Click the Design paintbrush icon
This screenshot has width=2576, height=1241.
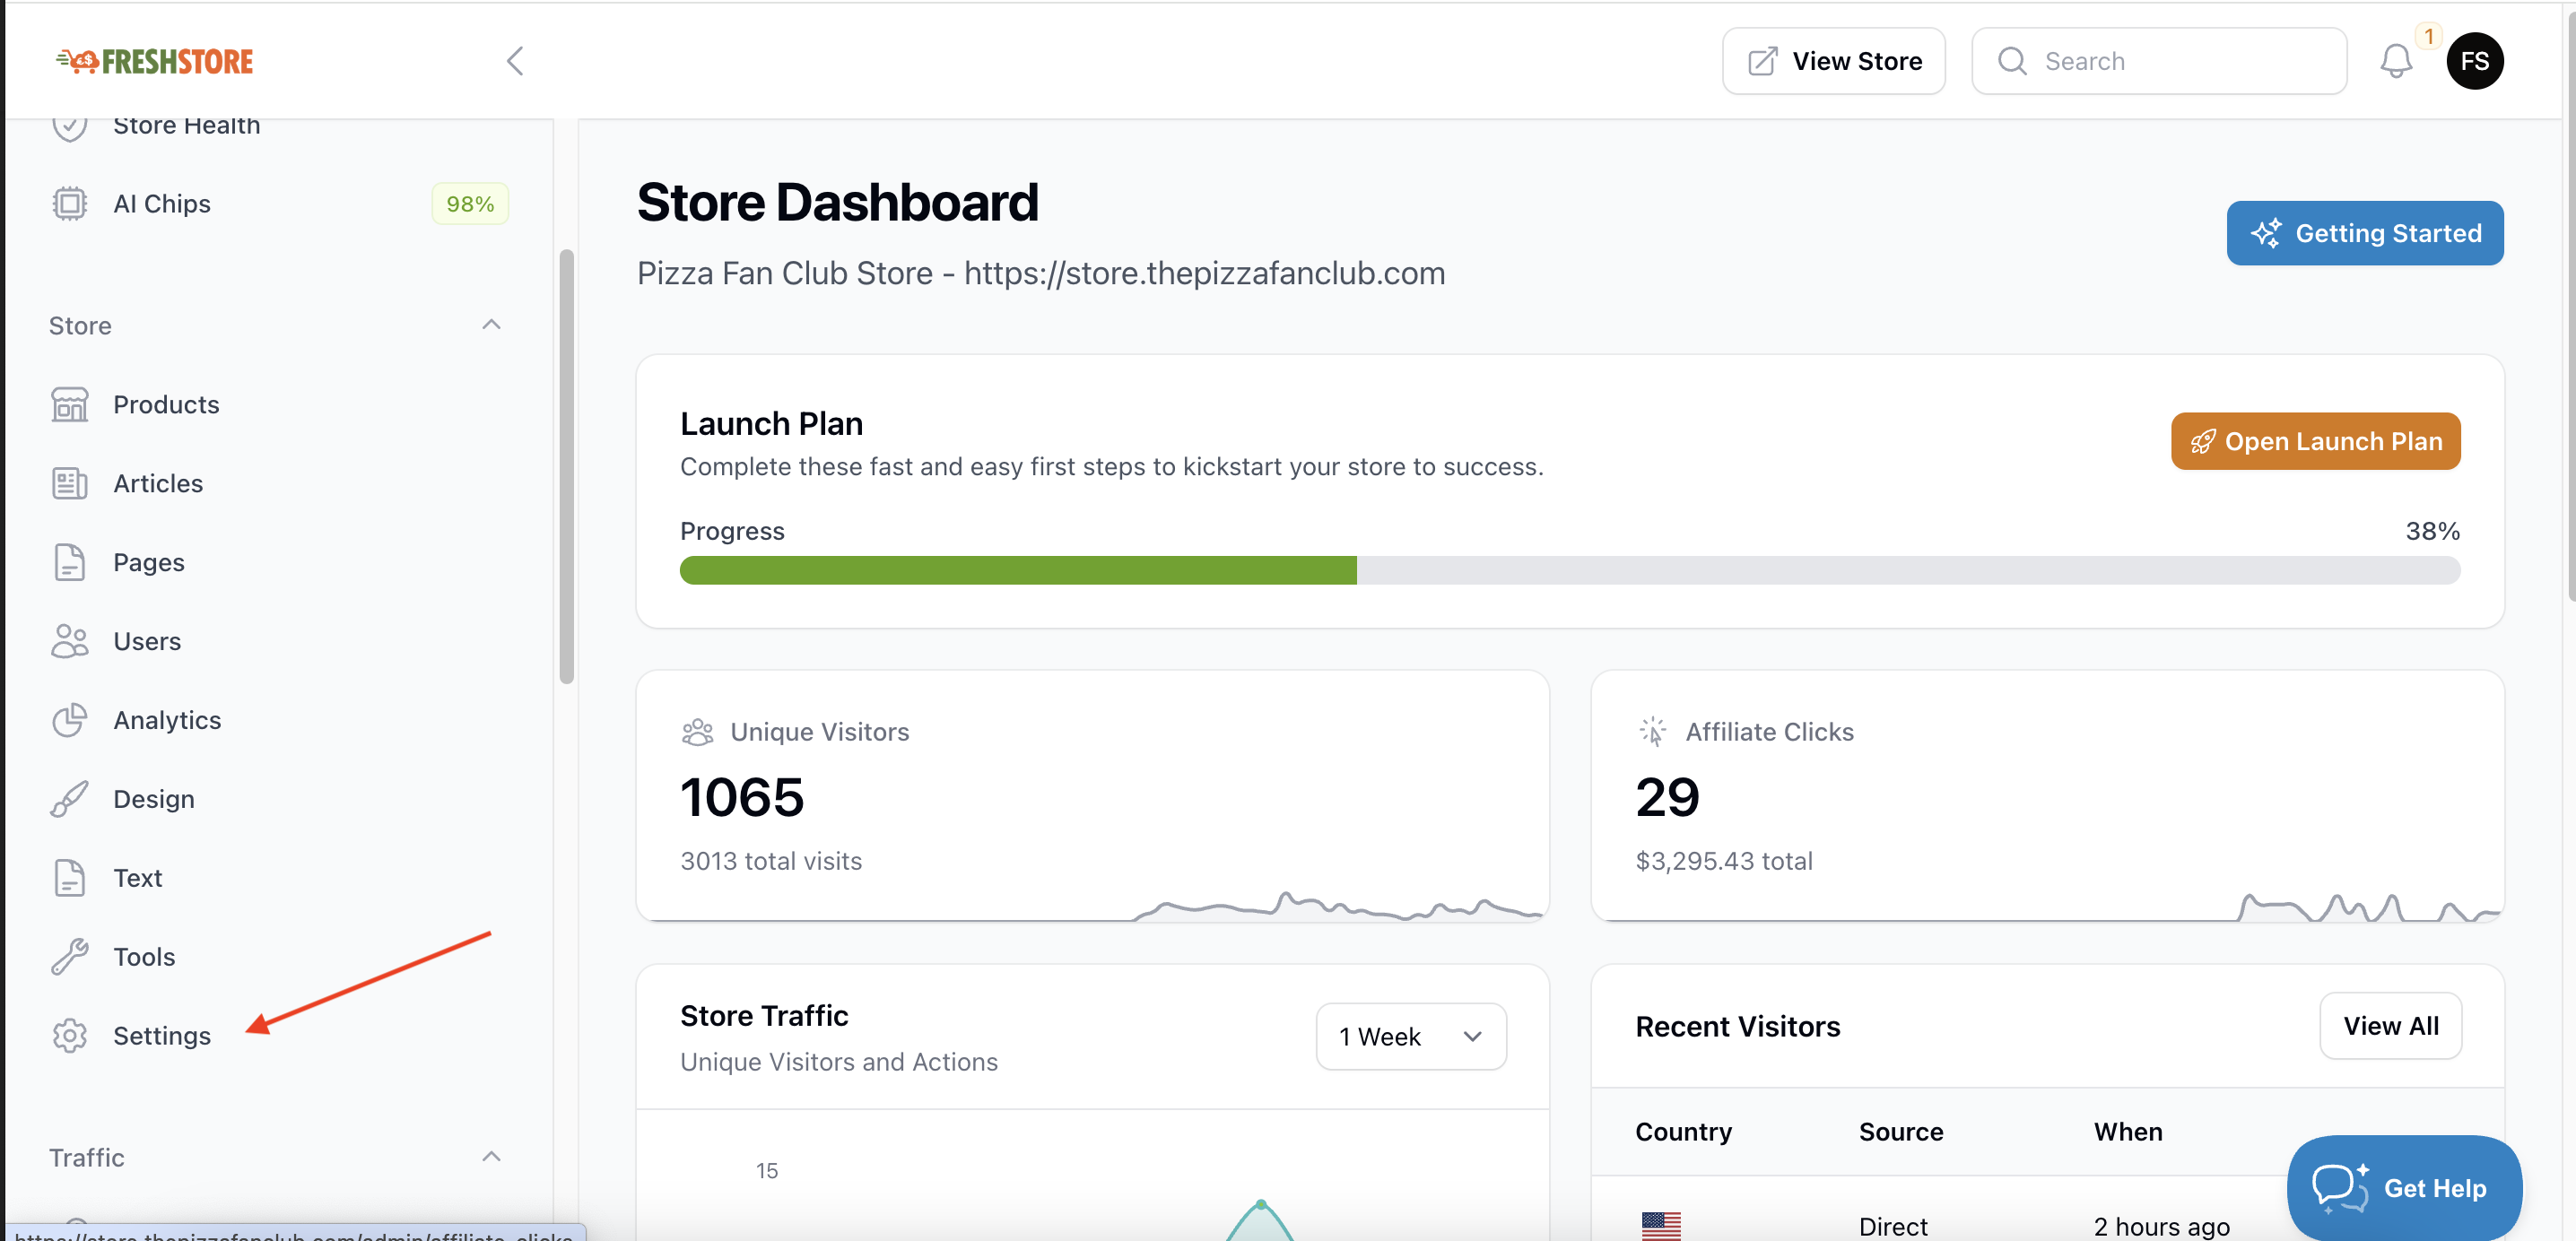coord(69,799)
